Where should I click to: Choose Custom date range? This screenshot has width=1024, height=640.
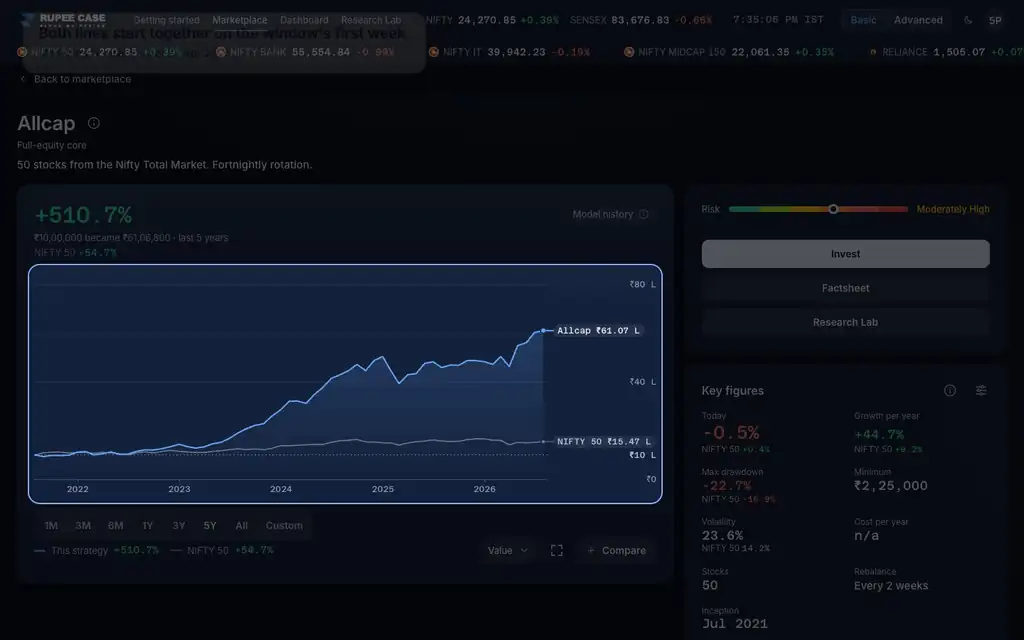pyautogui.click(x=284, y=526)
